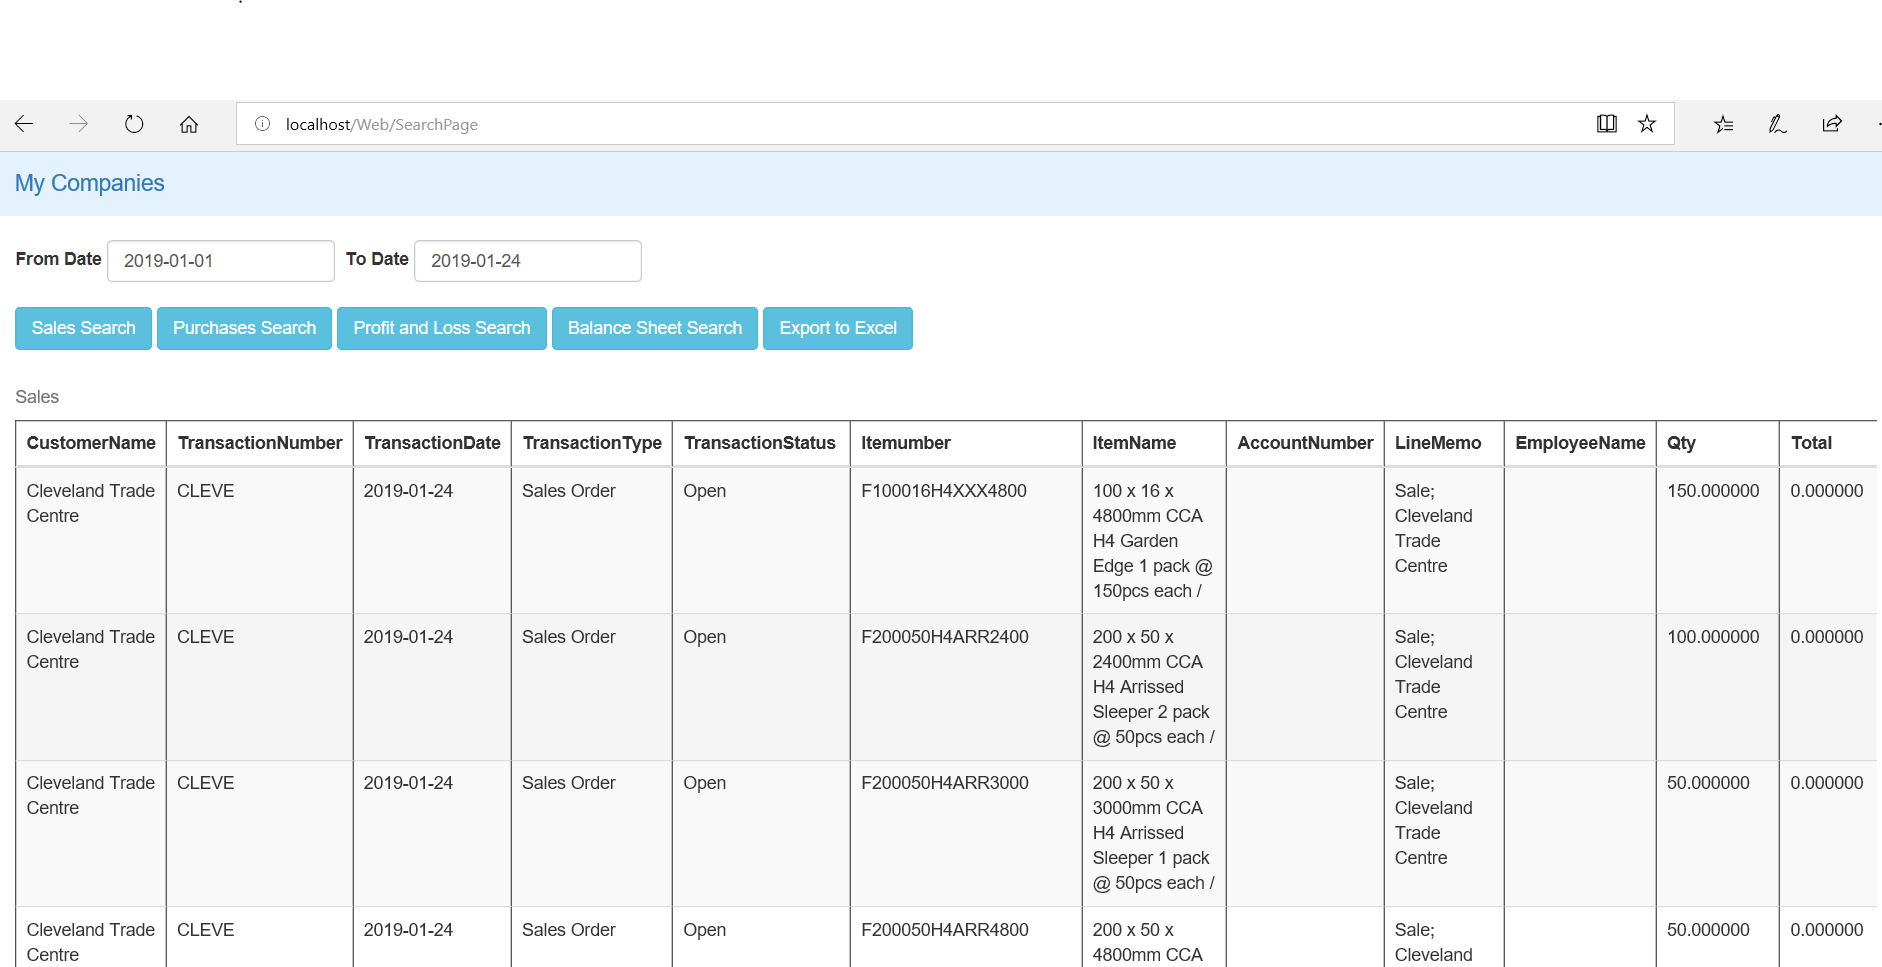
Task: Select the F100016H4XXX4800 item number cell
Action: coord(943,491)
